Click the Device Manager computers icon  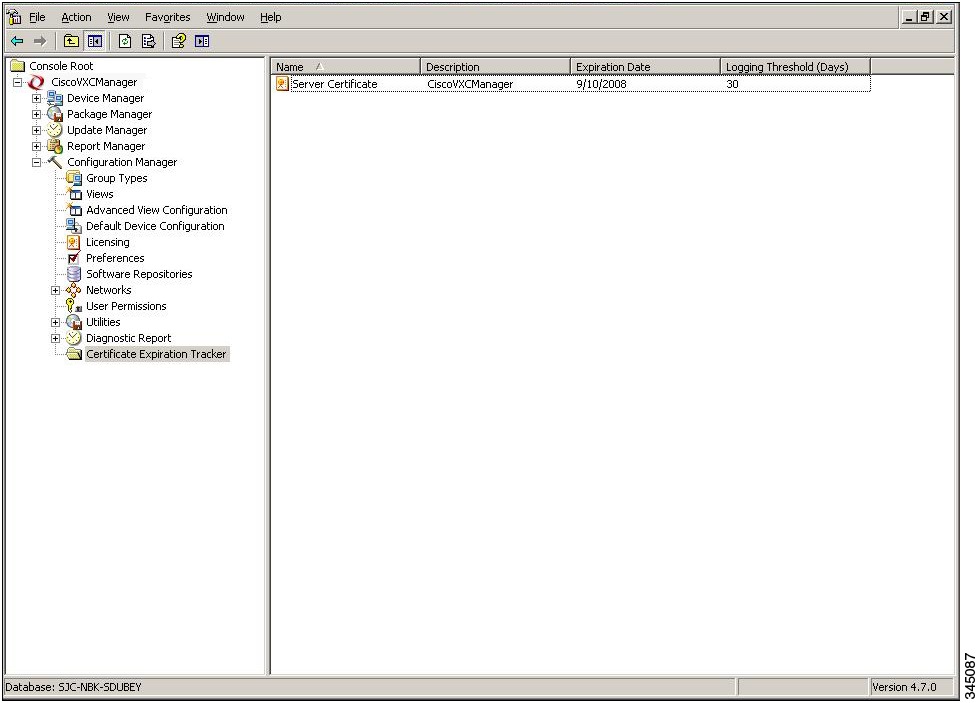[55, 98]
